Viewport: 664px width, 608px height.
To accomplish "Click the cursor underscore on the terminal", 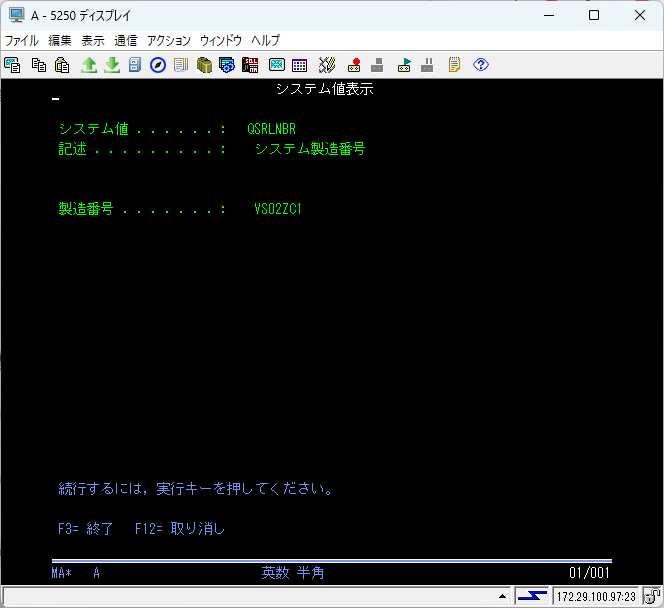I will 55,99.
